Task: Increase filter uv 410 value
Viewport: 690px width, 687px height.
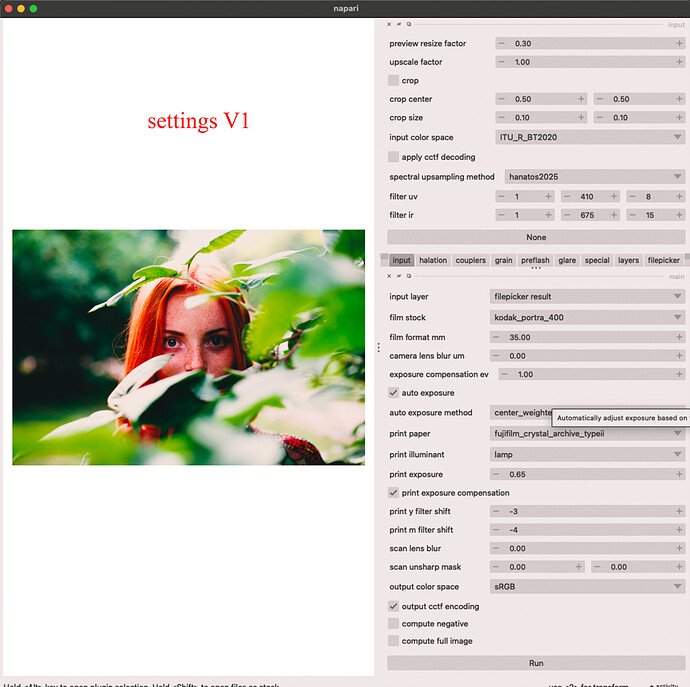Action: pos(614,196)
